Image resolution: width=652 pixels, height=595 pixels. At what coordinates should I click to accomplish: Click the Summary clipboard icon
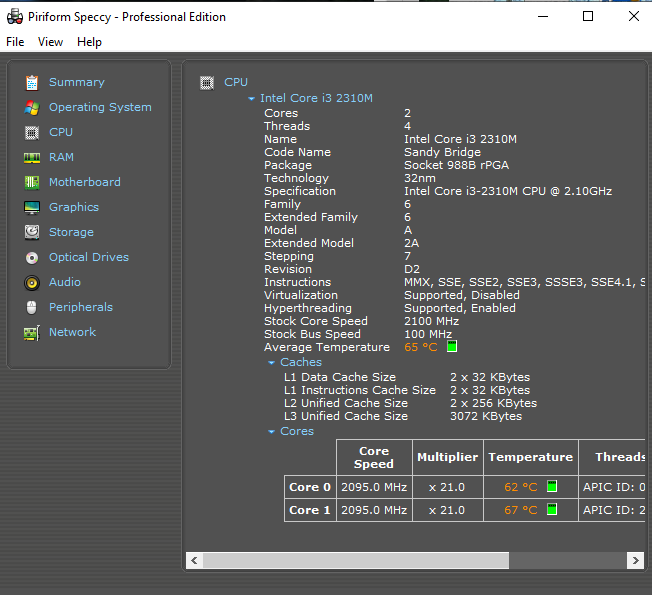click(x=32, y=82)
